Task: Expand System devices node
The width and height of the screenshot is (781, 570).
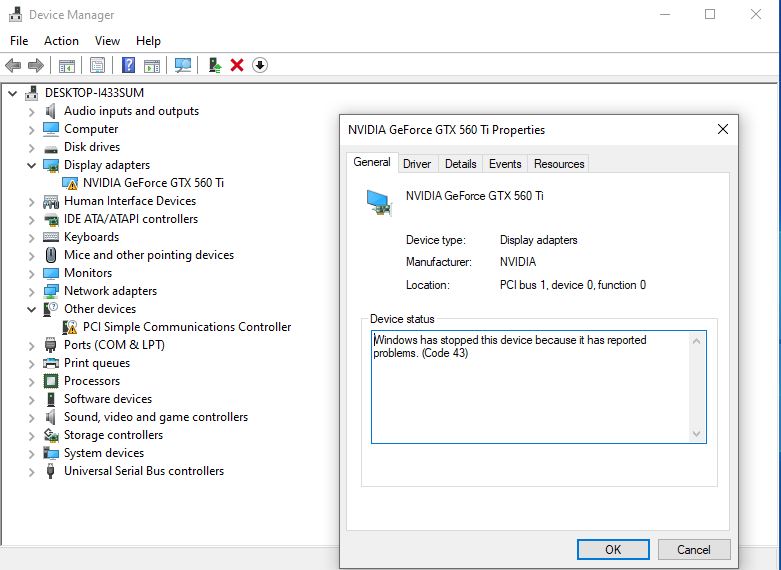Action: 31,453
